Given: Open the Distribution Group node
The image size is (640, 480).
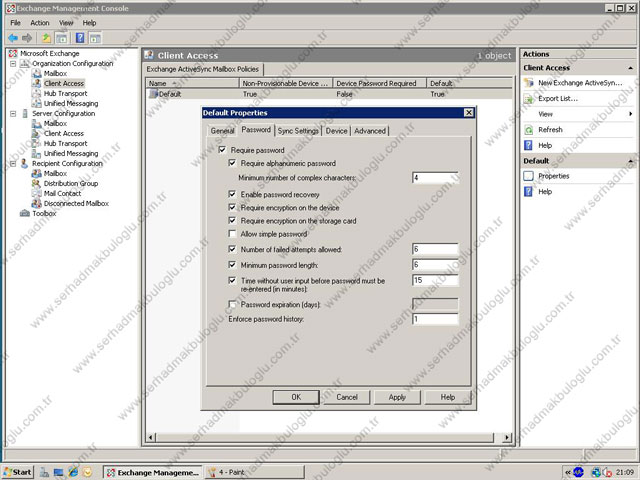Looking at the screenshot, I should point(71,183).
